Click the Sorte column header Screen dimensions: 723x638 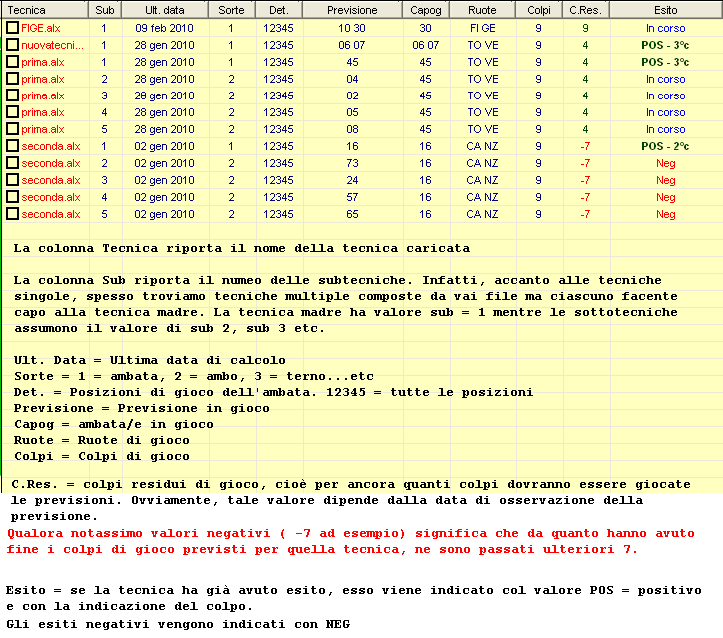click(x=231, y=10)
